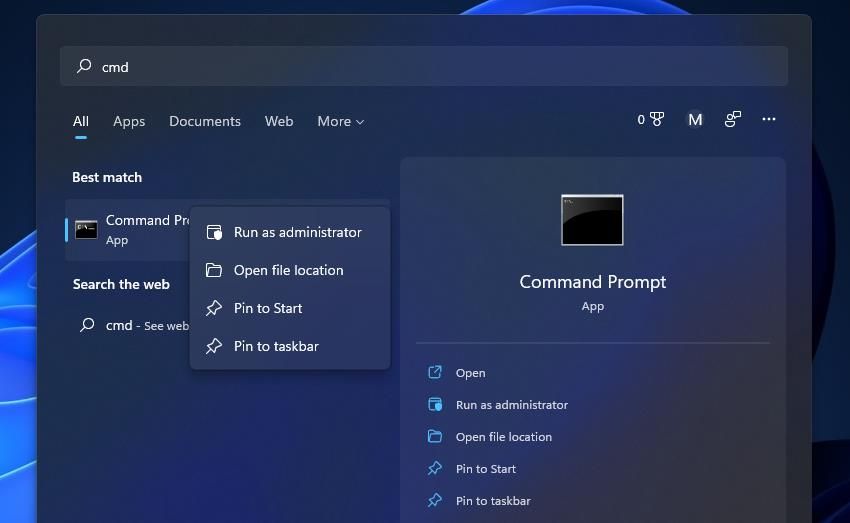Open the cmd web search result

132,325
